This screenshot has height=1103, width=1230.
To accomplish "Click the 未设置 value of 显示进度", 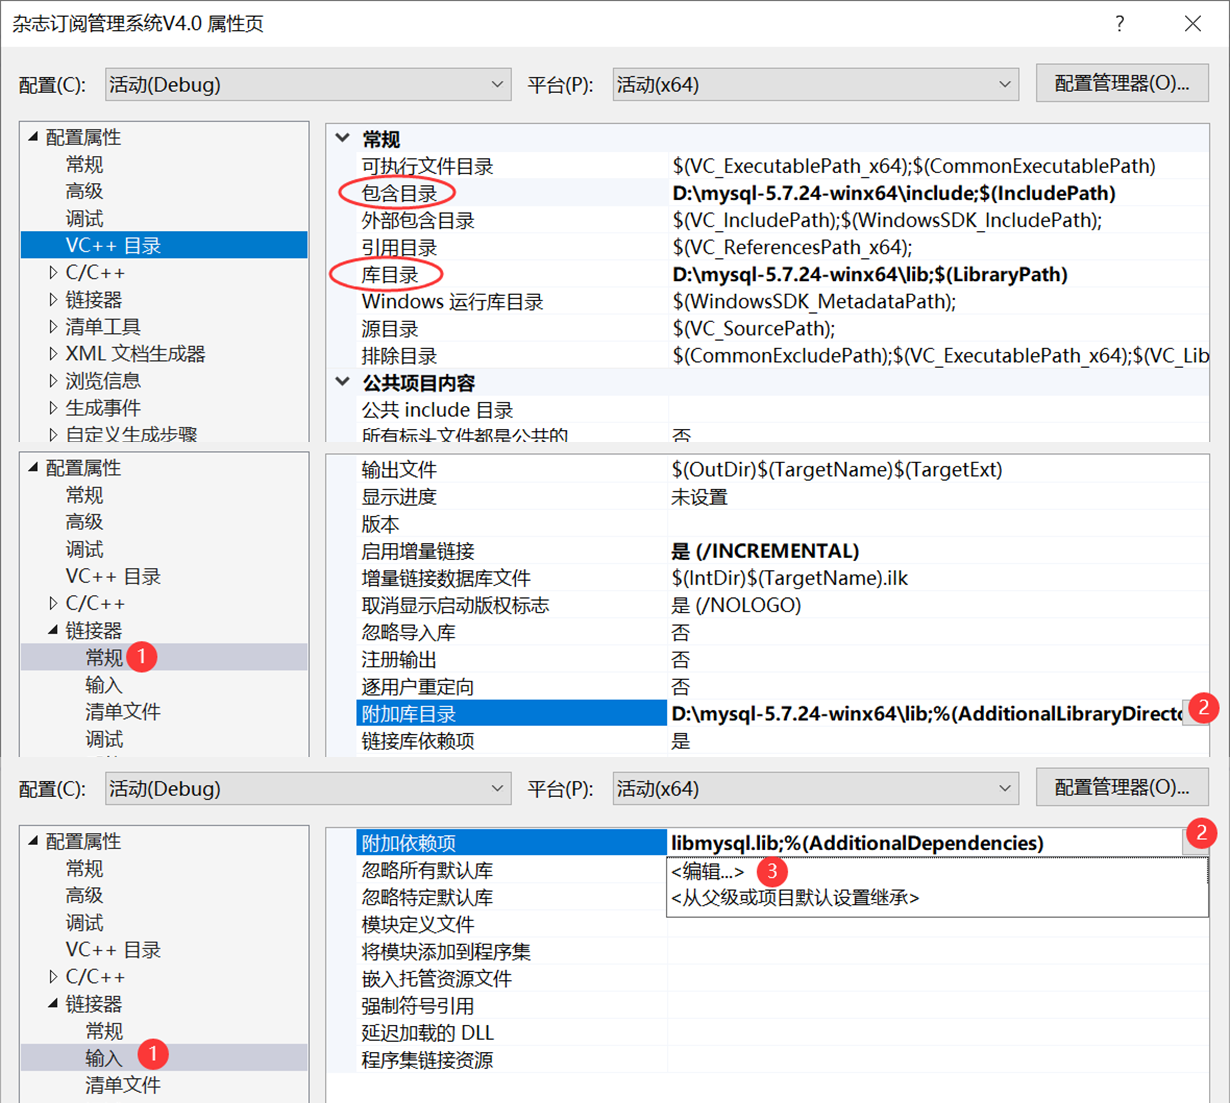I will tap(700, 497).
